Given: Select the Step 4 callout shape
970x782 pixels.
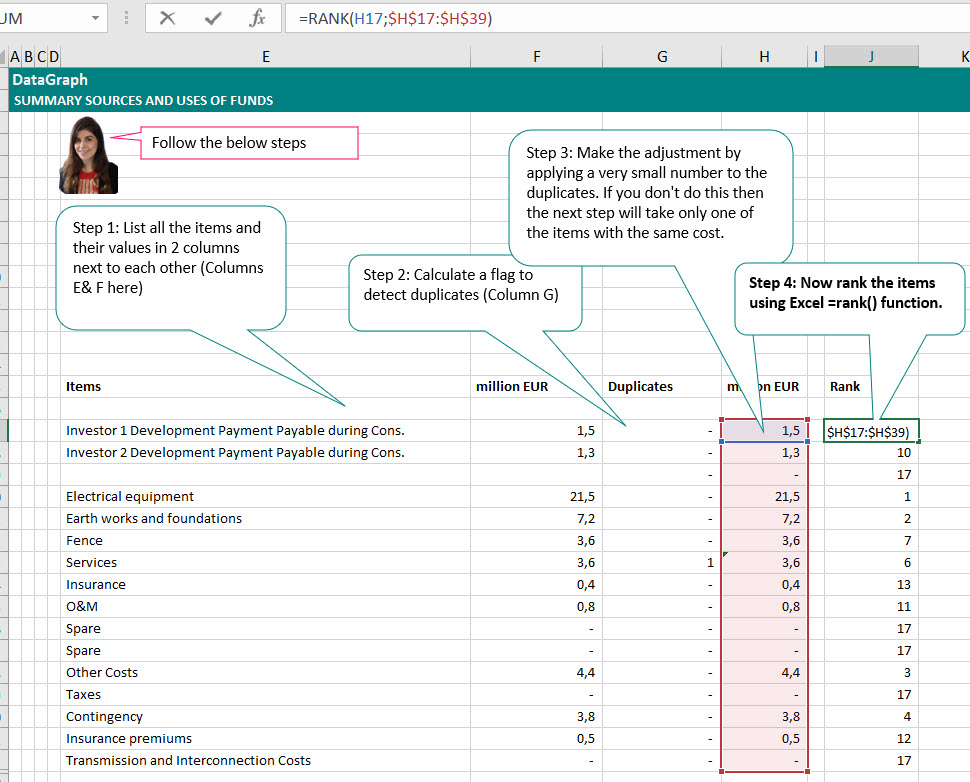Looking at the screenshot, I should click(849, 299).
